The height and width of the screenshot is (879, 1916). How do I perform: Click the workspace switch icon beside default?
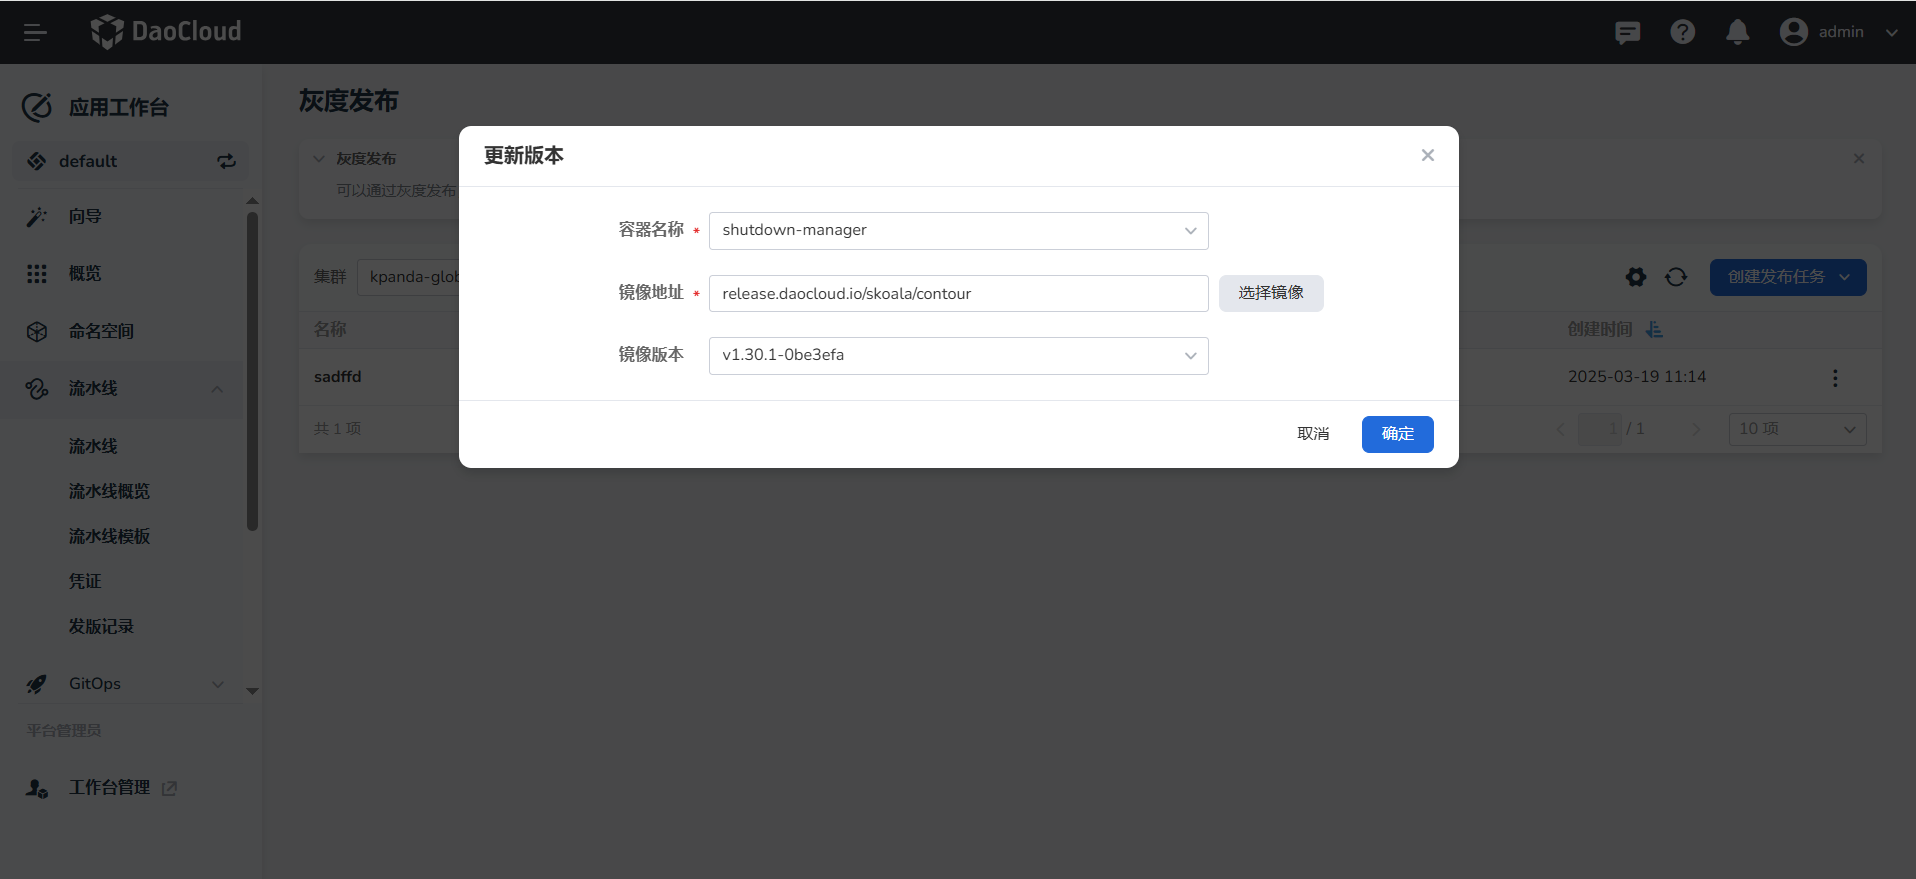227,161
